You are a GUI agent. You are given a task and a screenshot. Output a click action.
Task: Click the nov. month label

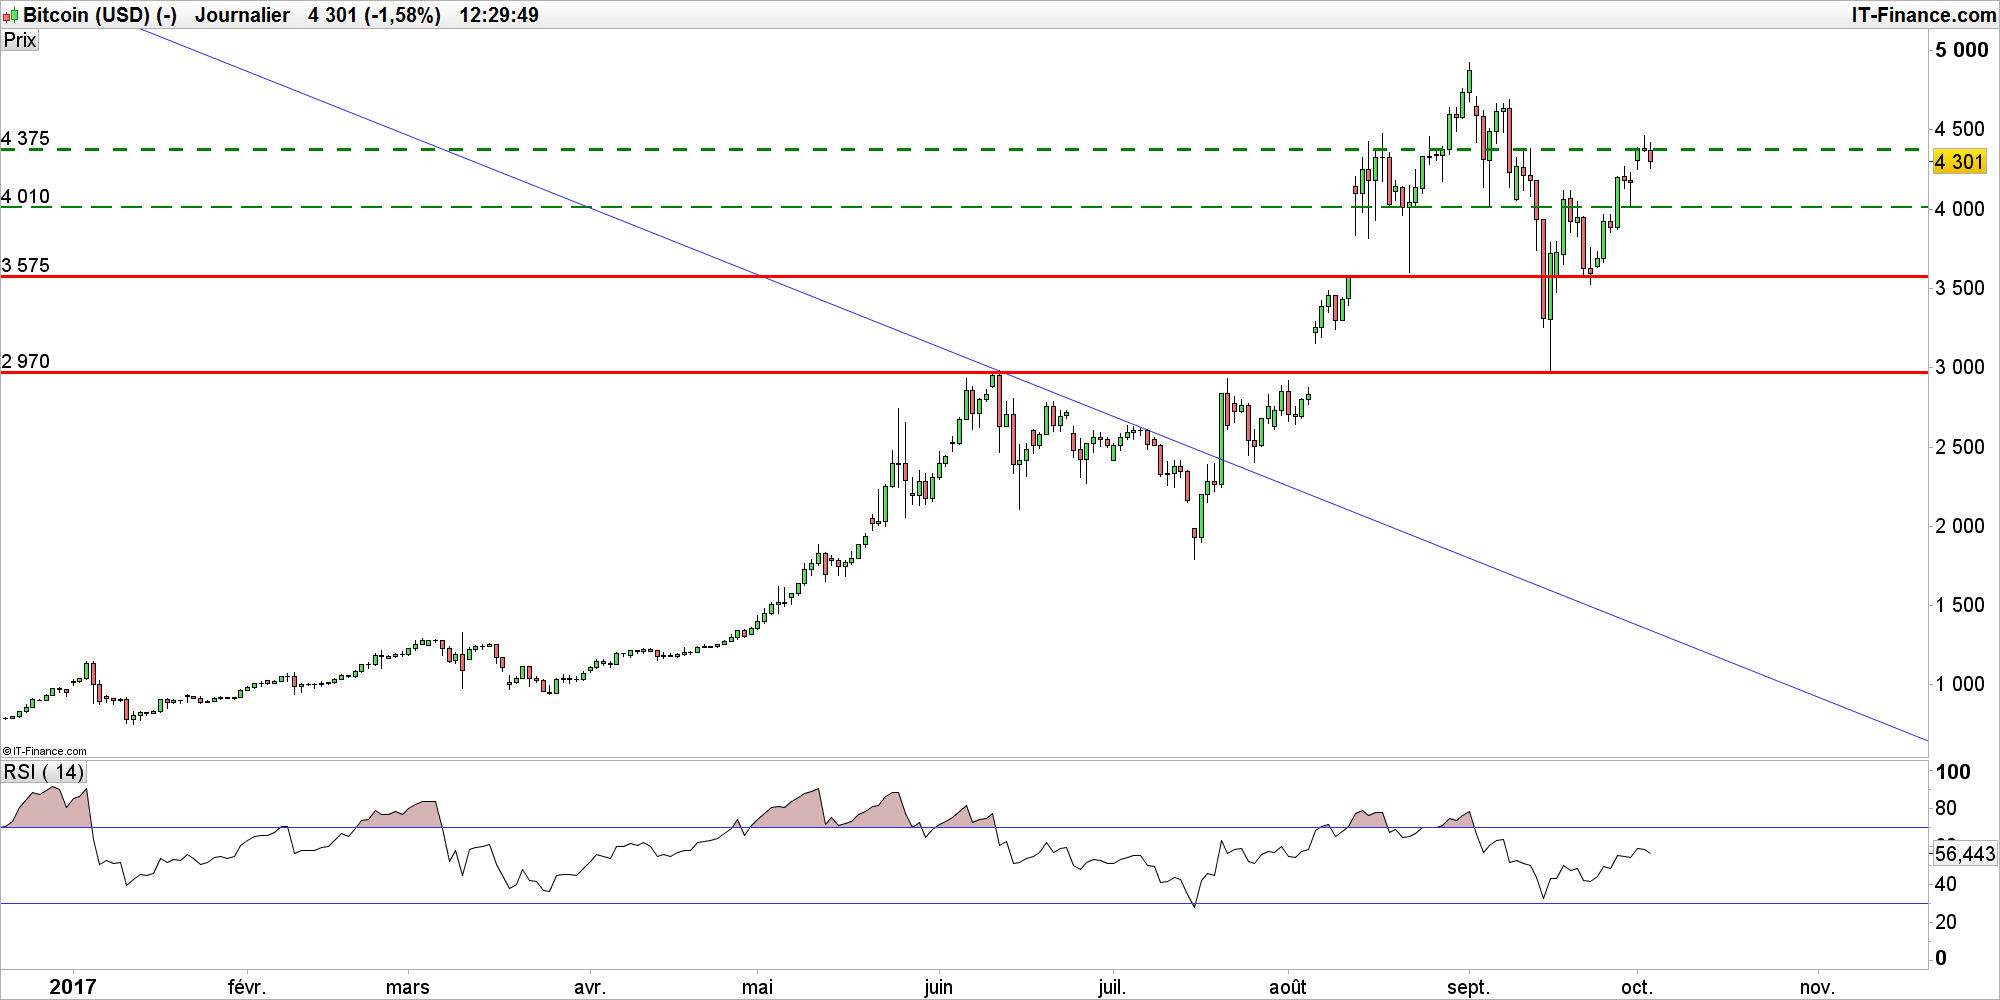(x=1817, y=987)
